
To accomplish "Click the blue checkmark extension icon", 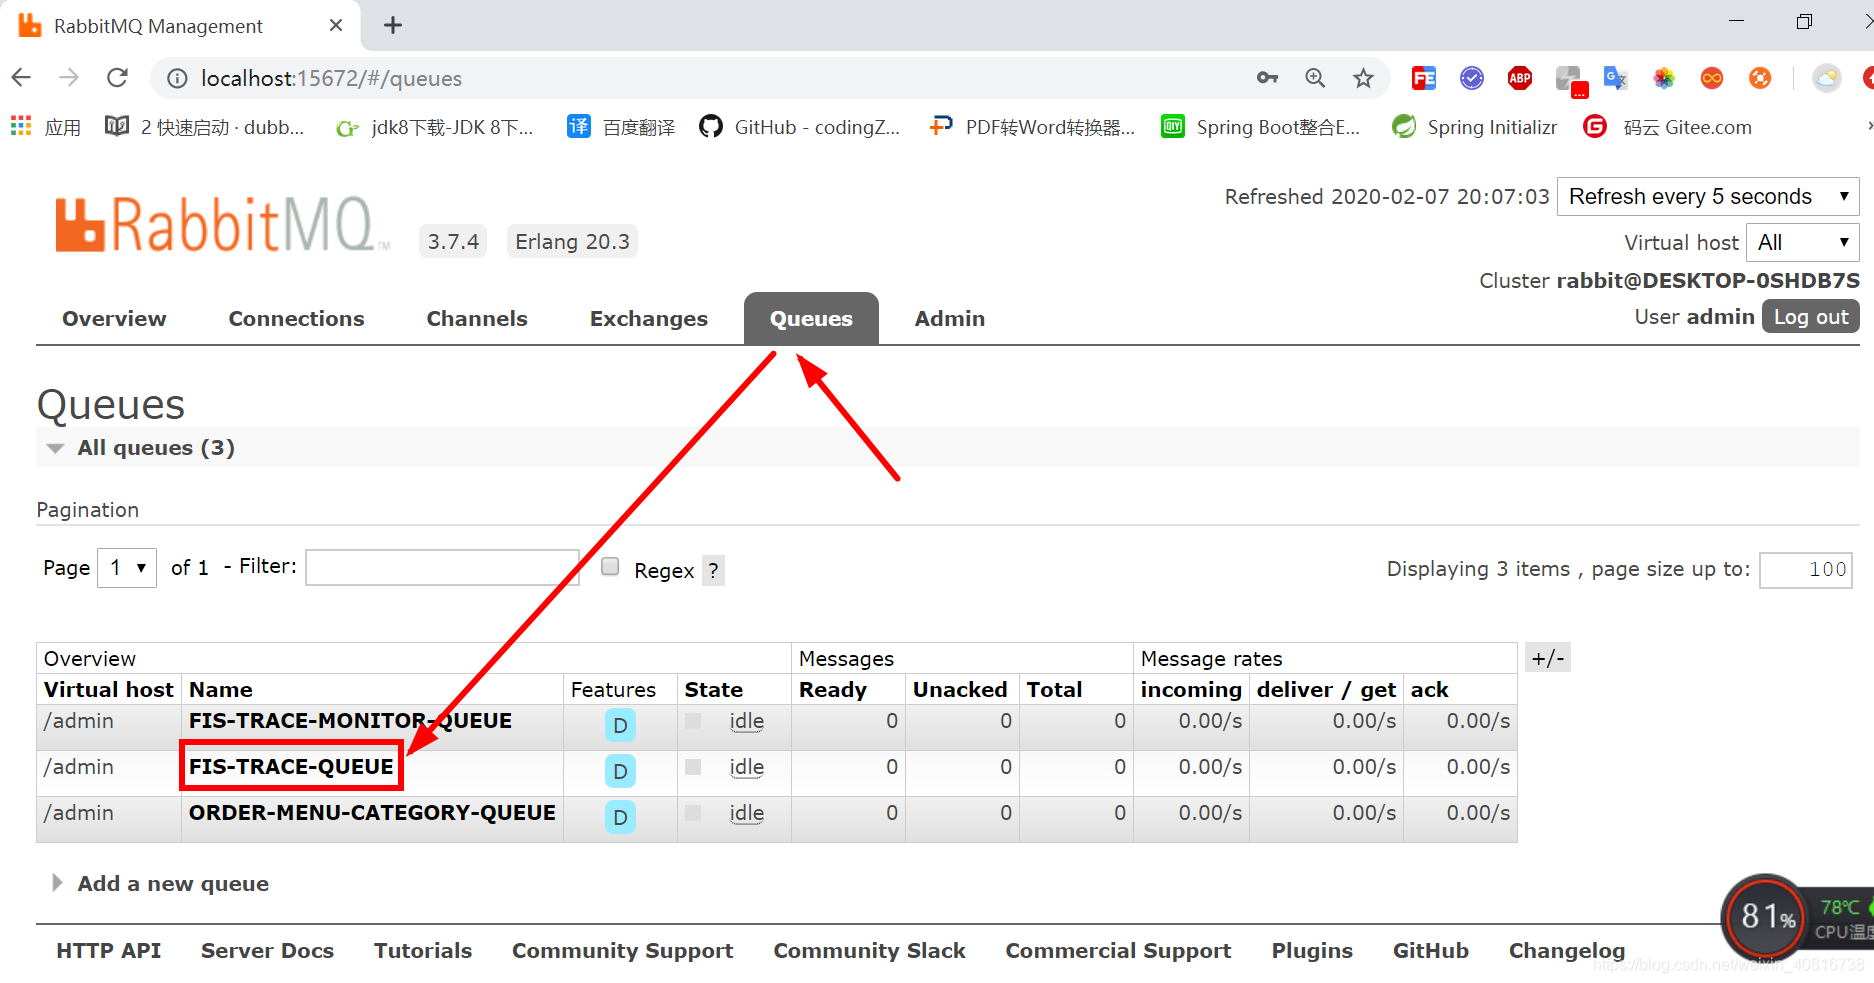I will (x=1472, y=78).
